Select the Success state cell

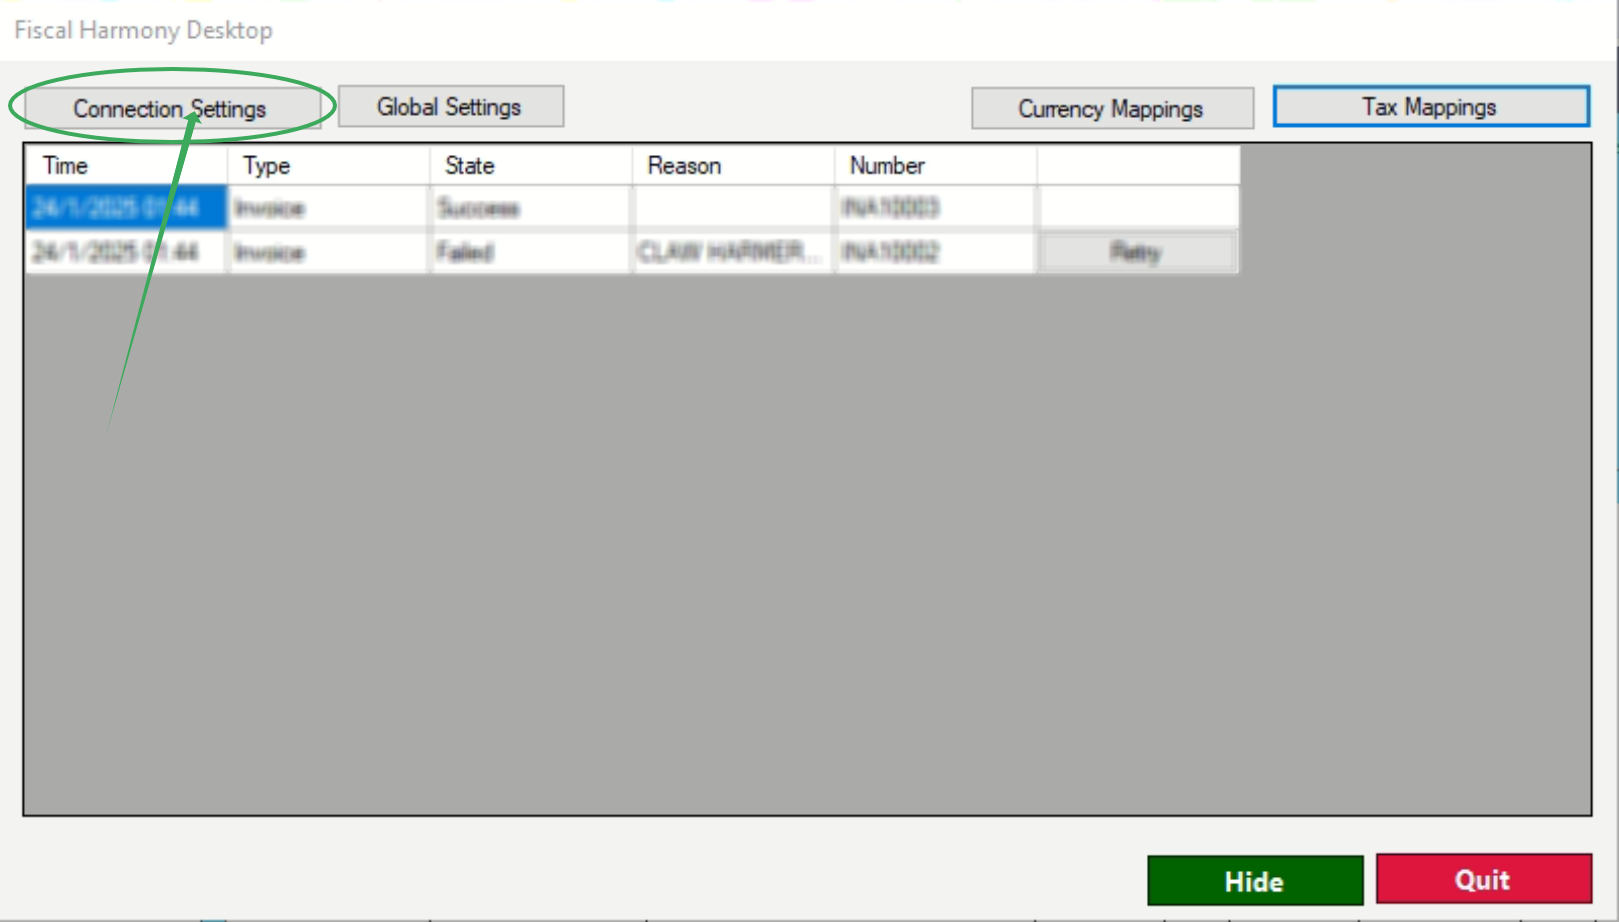[x=531, y=208]
